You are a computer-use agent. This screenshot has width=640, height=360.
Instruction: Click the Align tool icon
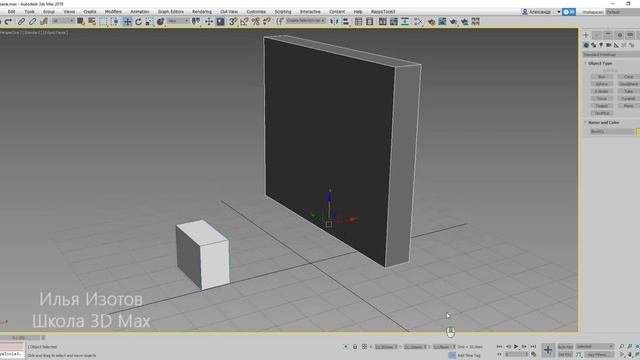click(x=346, y=22)
